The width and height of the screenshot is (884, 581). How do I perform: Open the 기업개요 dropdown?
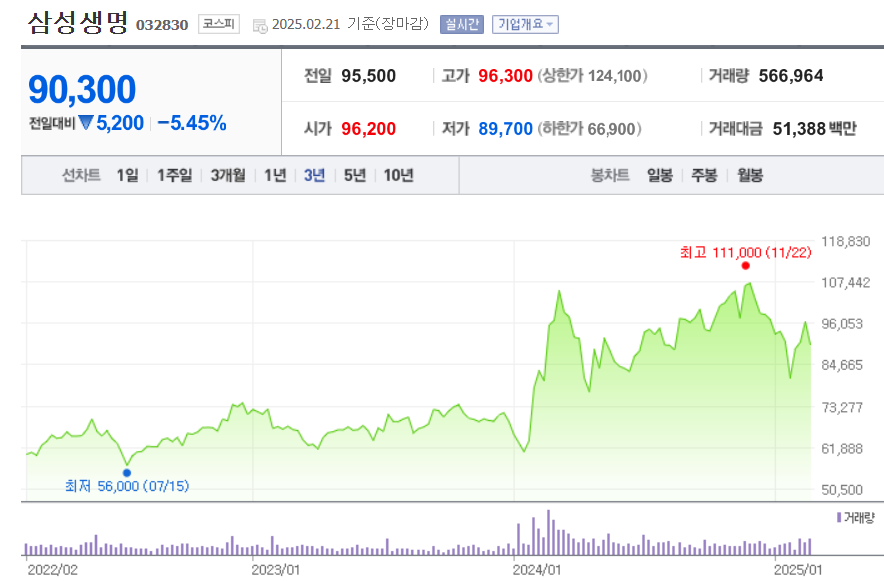pos(525,24)
